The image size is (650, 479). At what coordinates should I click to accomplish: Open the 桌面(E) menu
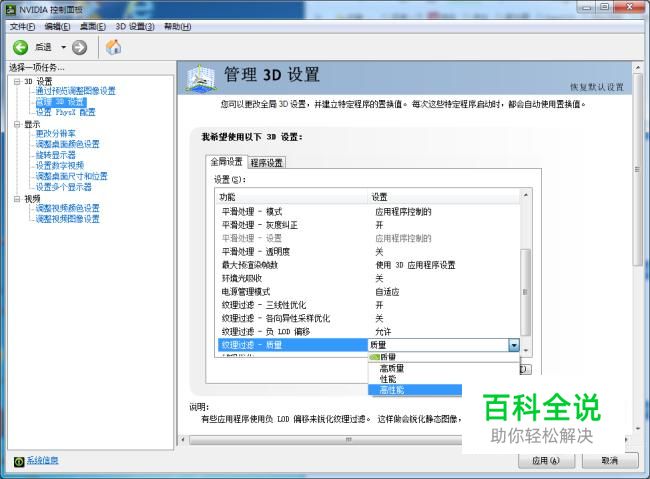(93, 27)
